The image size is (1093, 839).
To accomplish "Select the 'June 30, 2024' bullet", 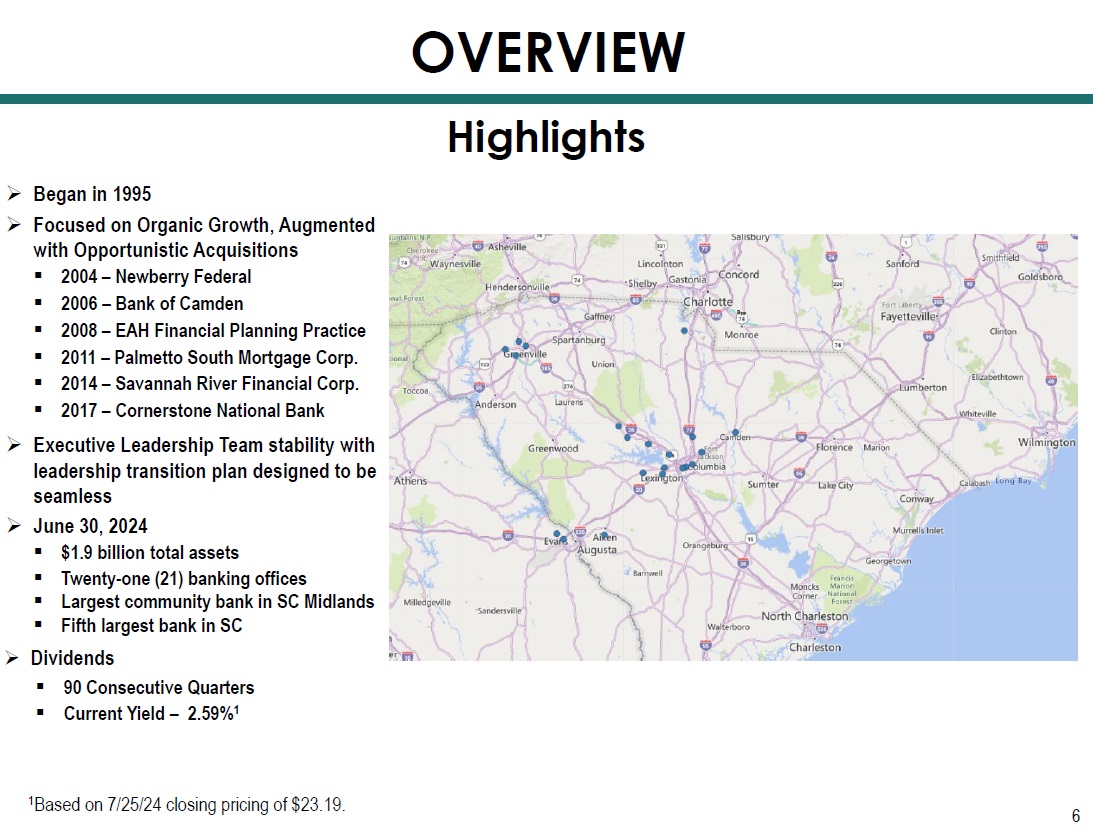I will pos(91,526).
